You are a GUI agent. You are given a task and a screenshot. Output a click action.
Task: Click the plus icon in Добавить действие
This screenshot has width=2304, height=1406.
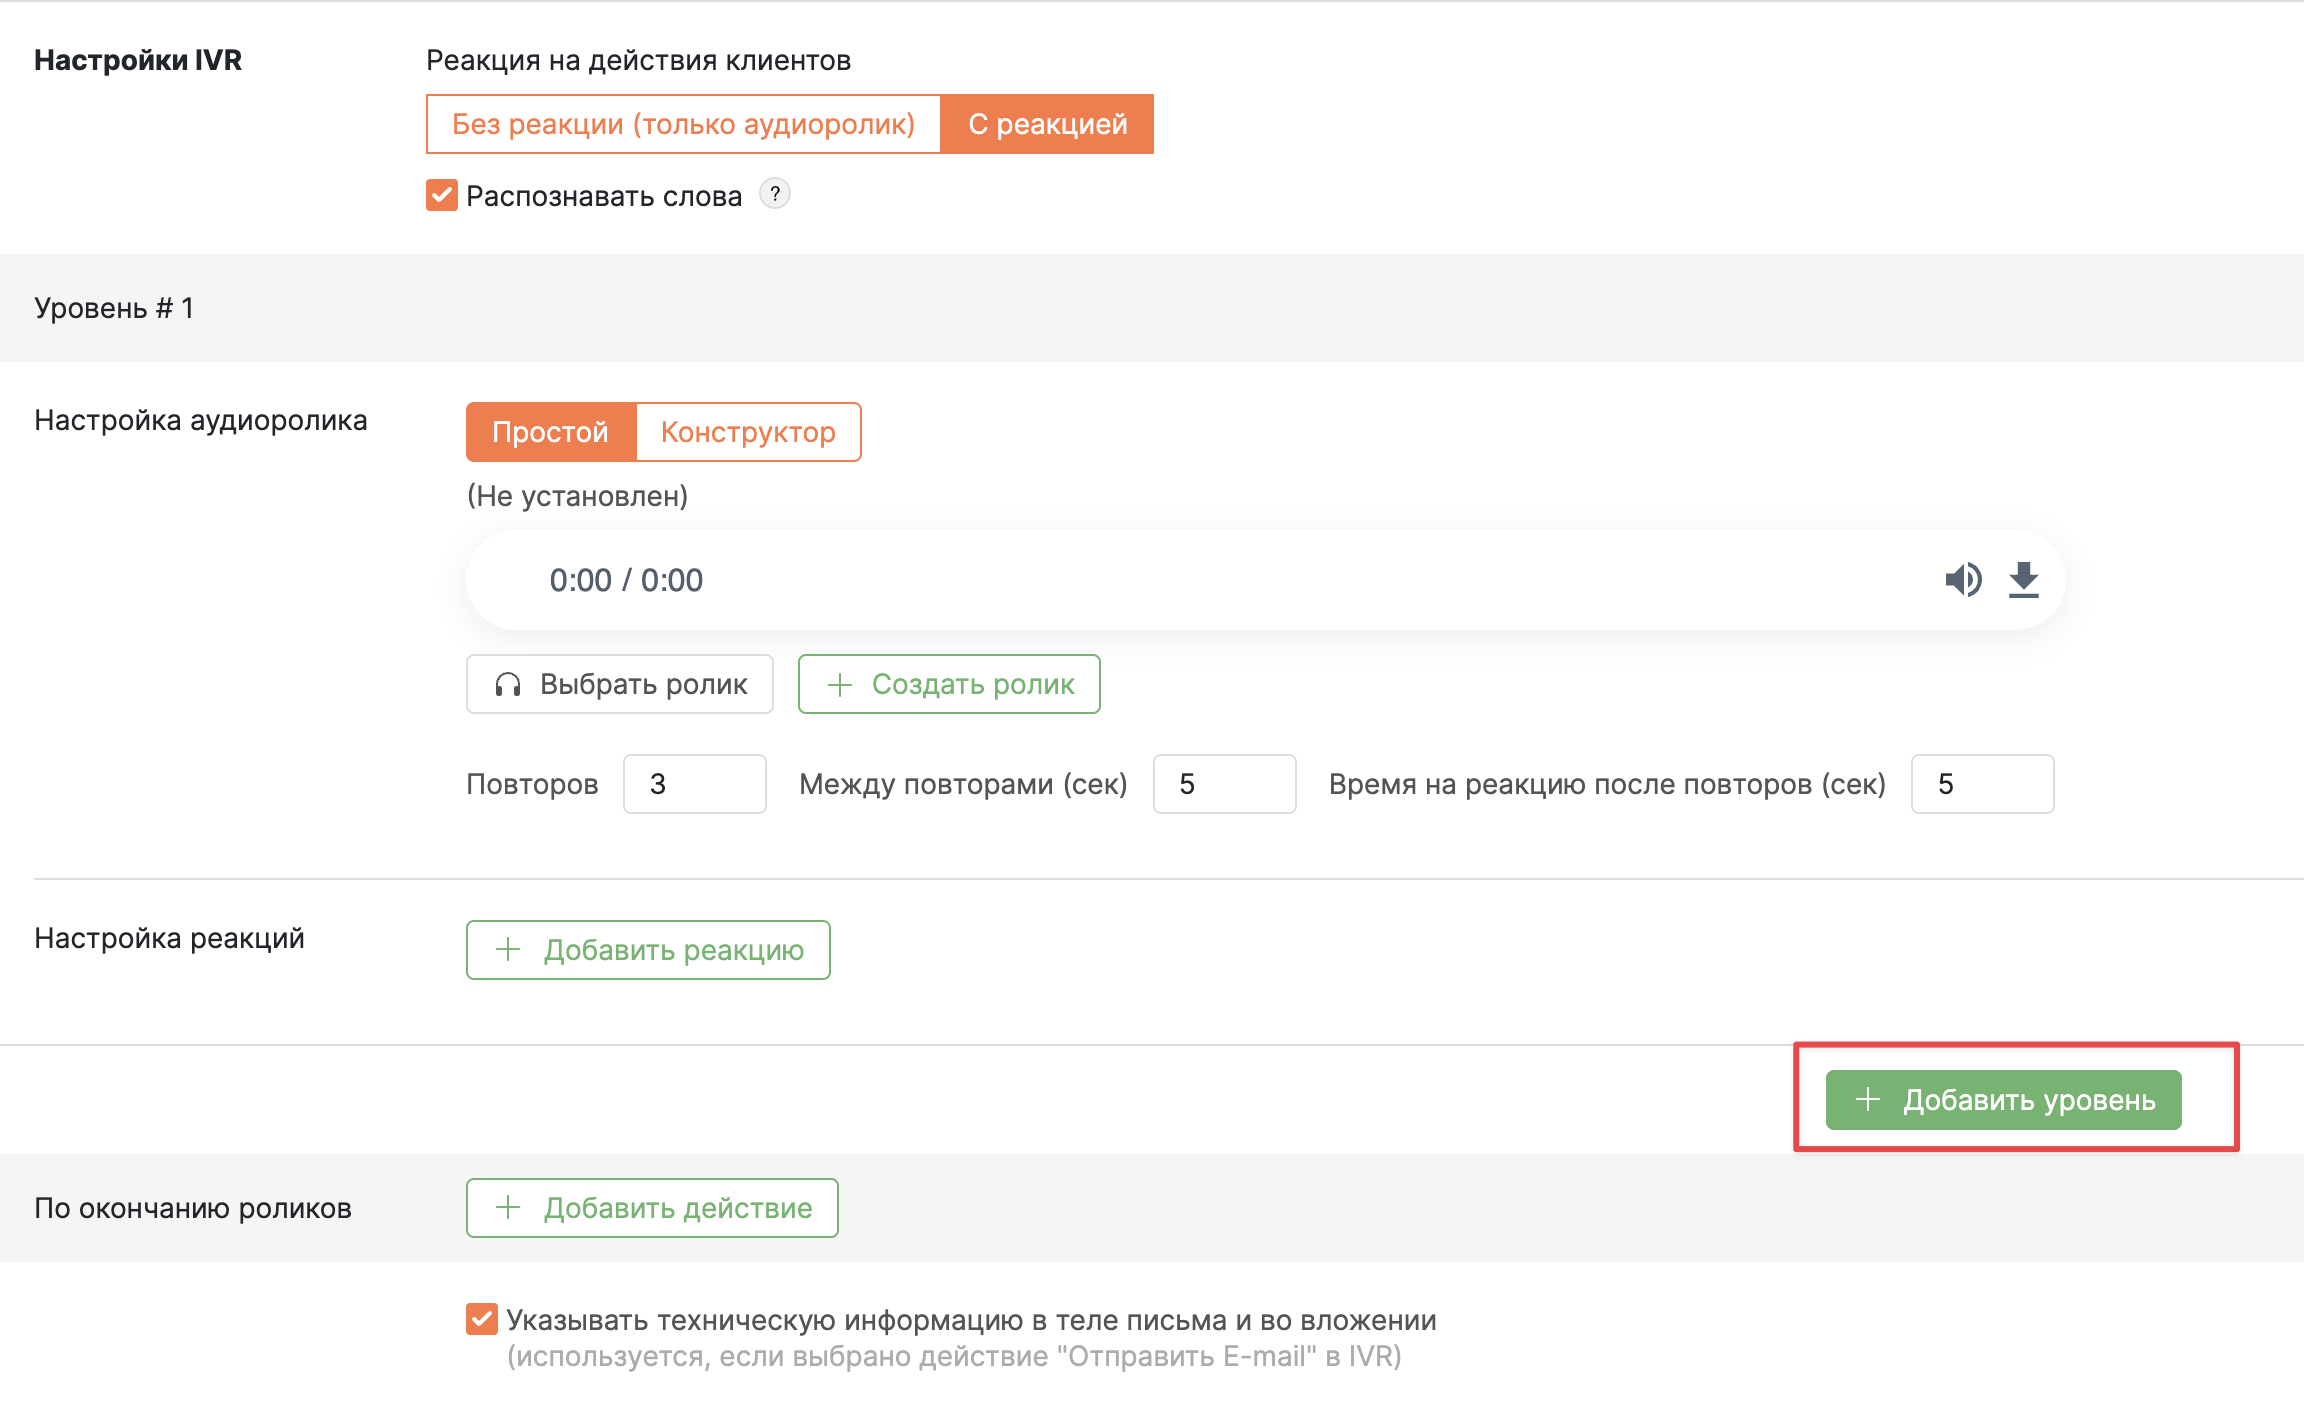click(508, 1207)
